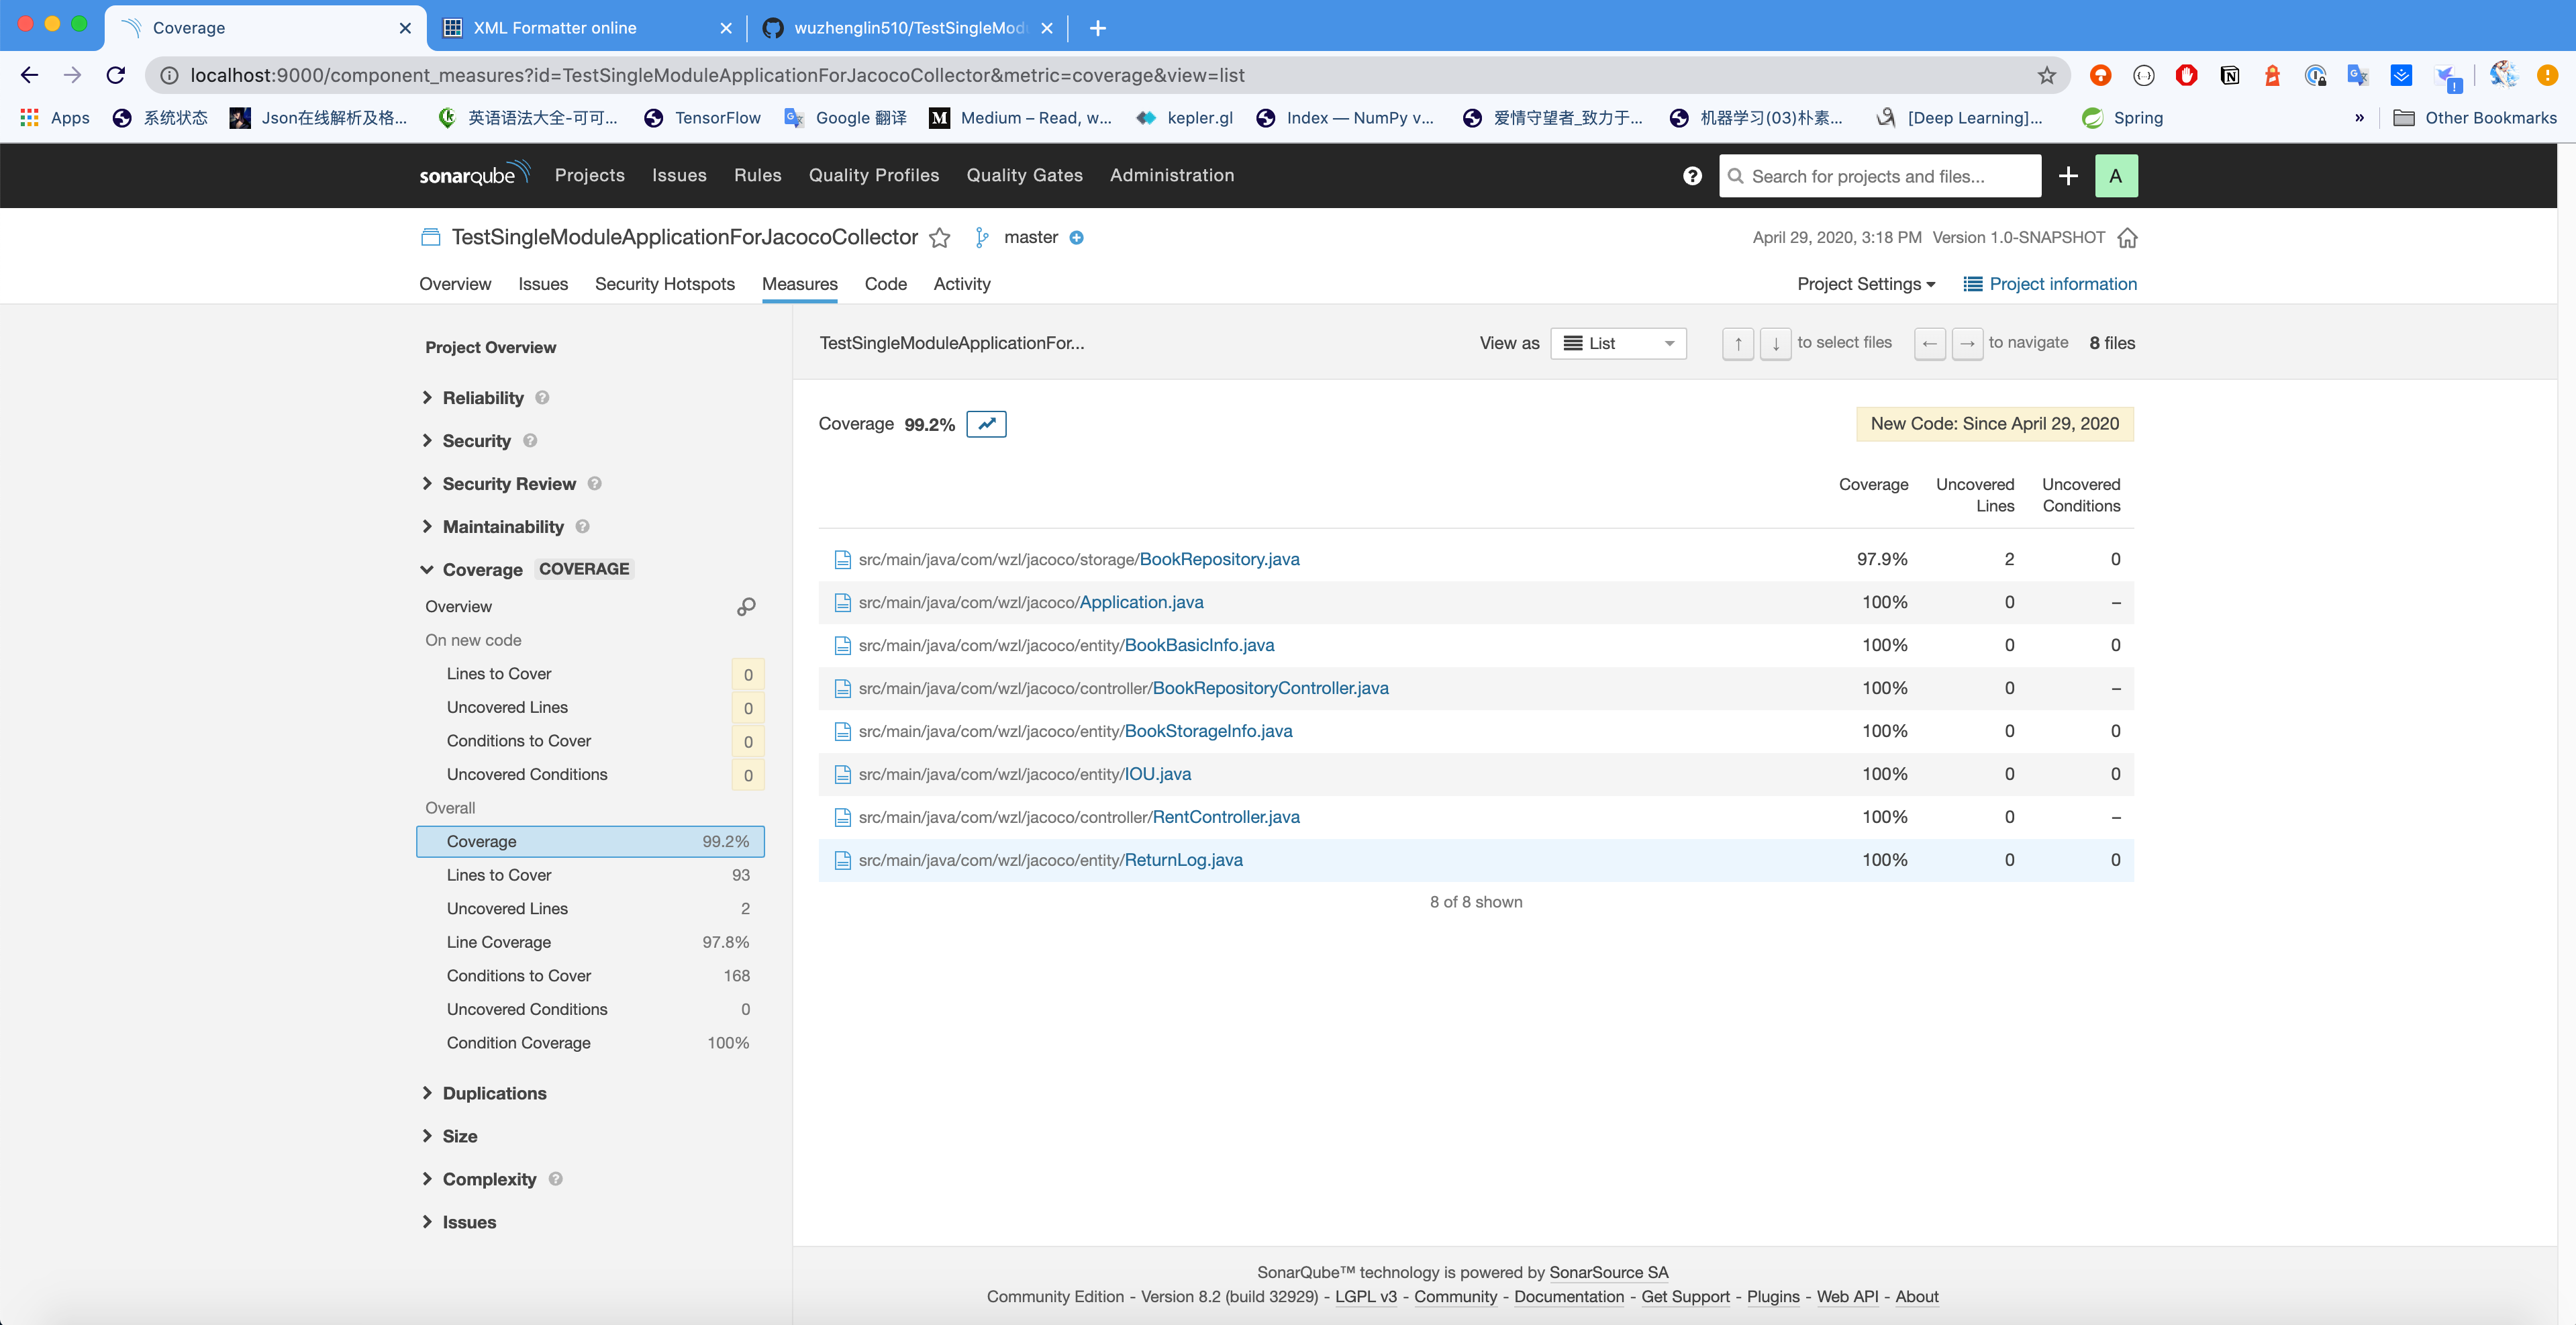Open the View as List dropdown
The image size is (2576, 1325).
point(1617,344)
